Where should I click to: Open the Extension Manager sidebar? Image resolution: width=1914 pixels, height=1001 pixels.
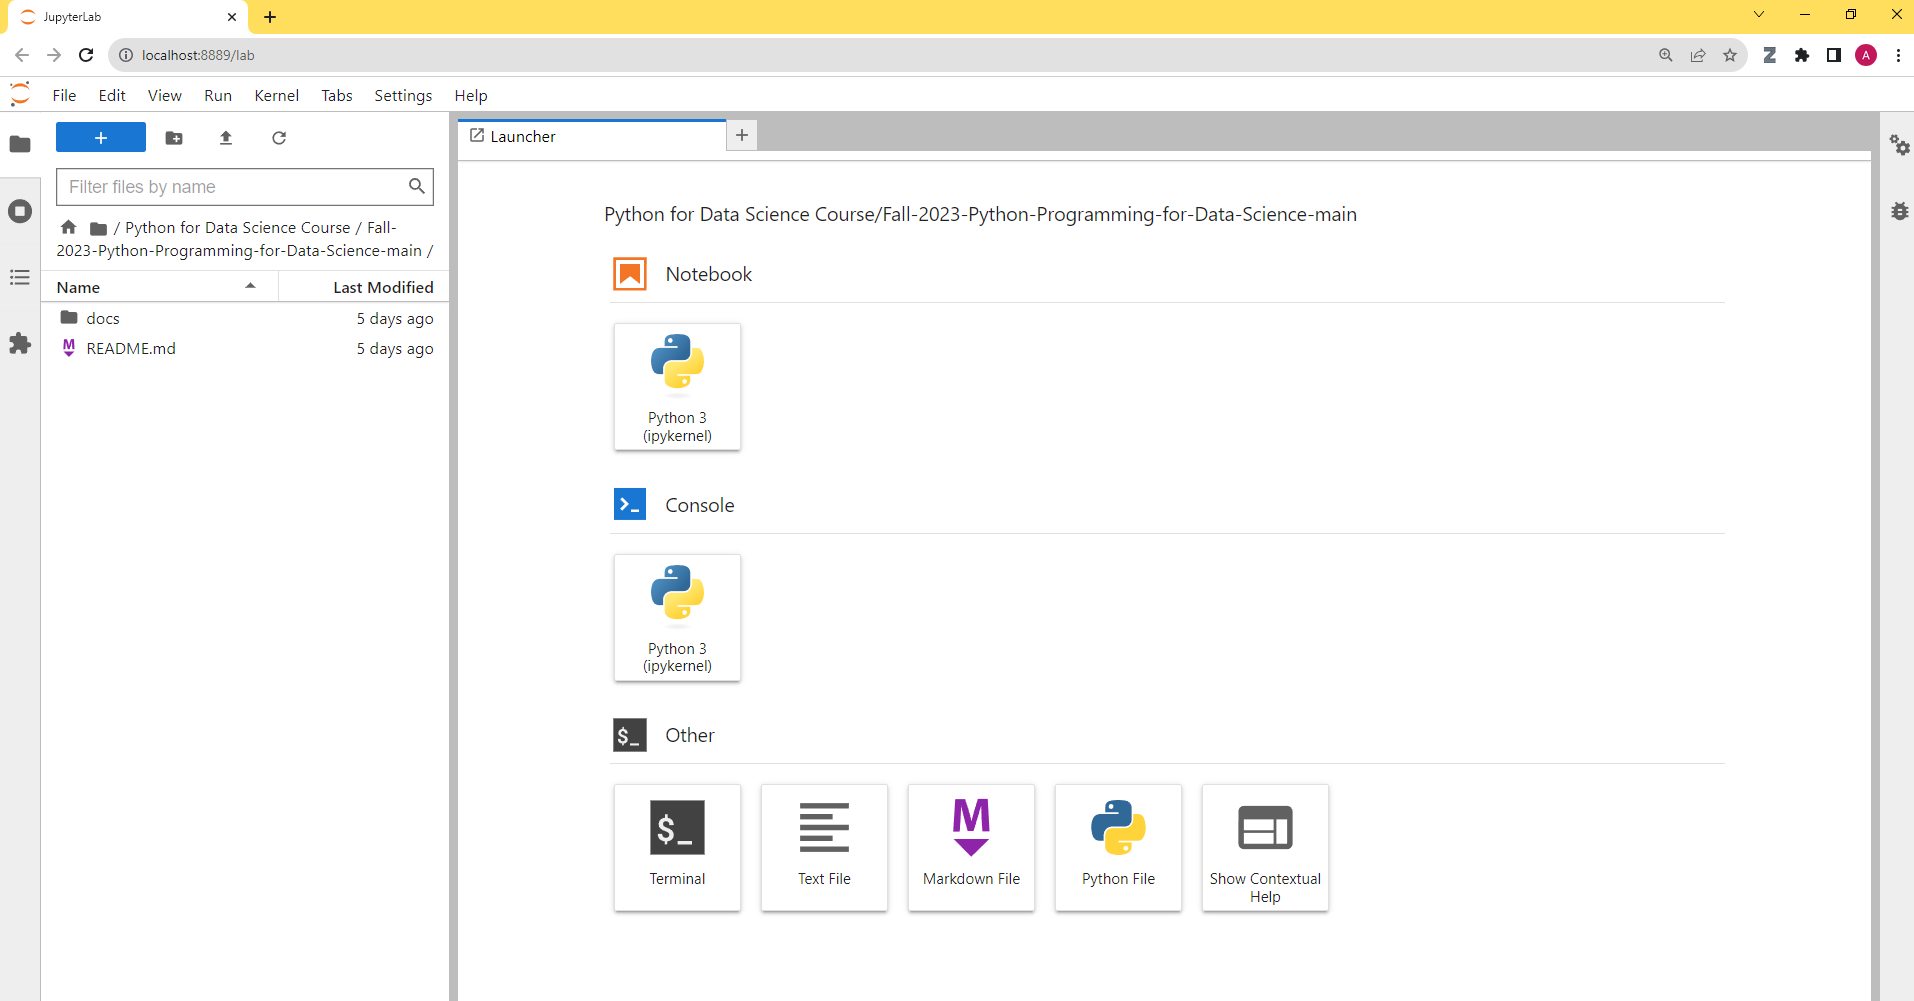click(x=20, y=344)
